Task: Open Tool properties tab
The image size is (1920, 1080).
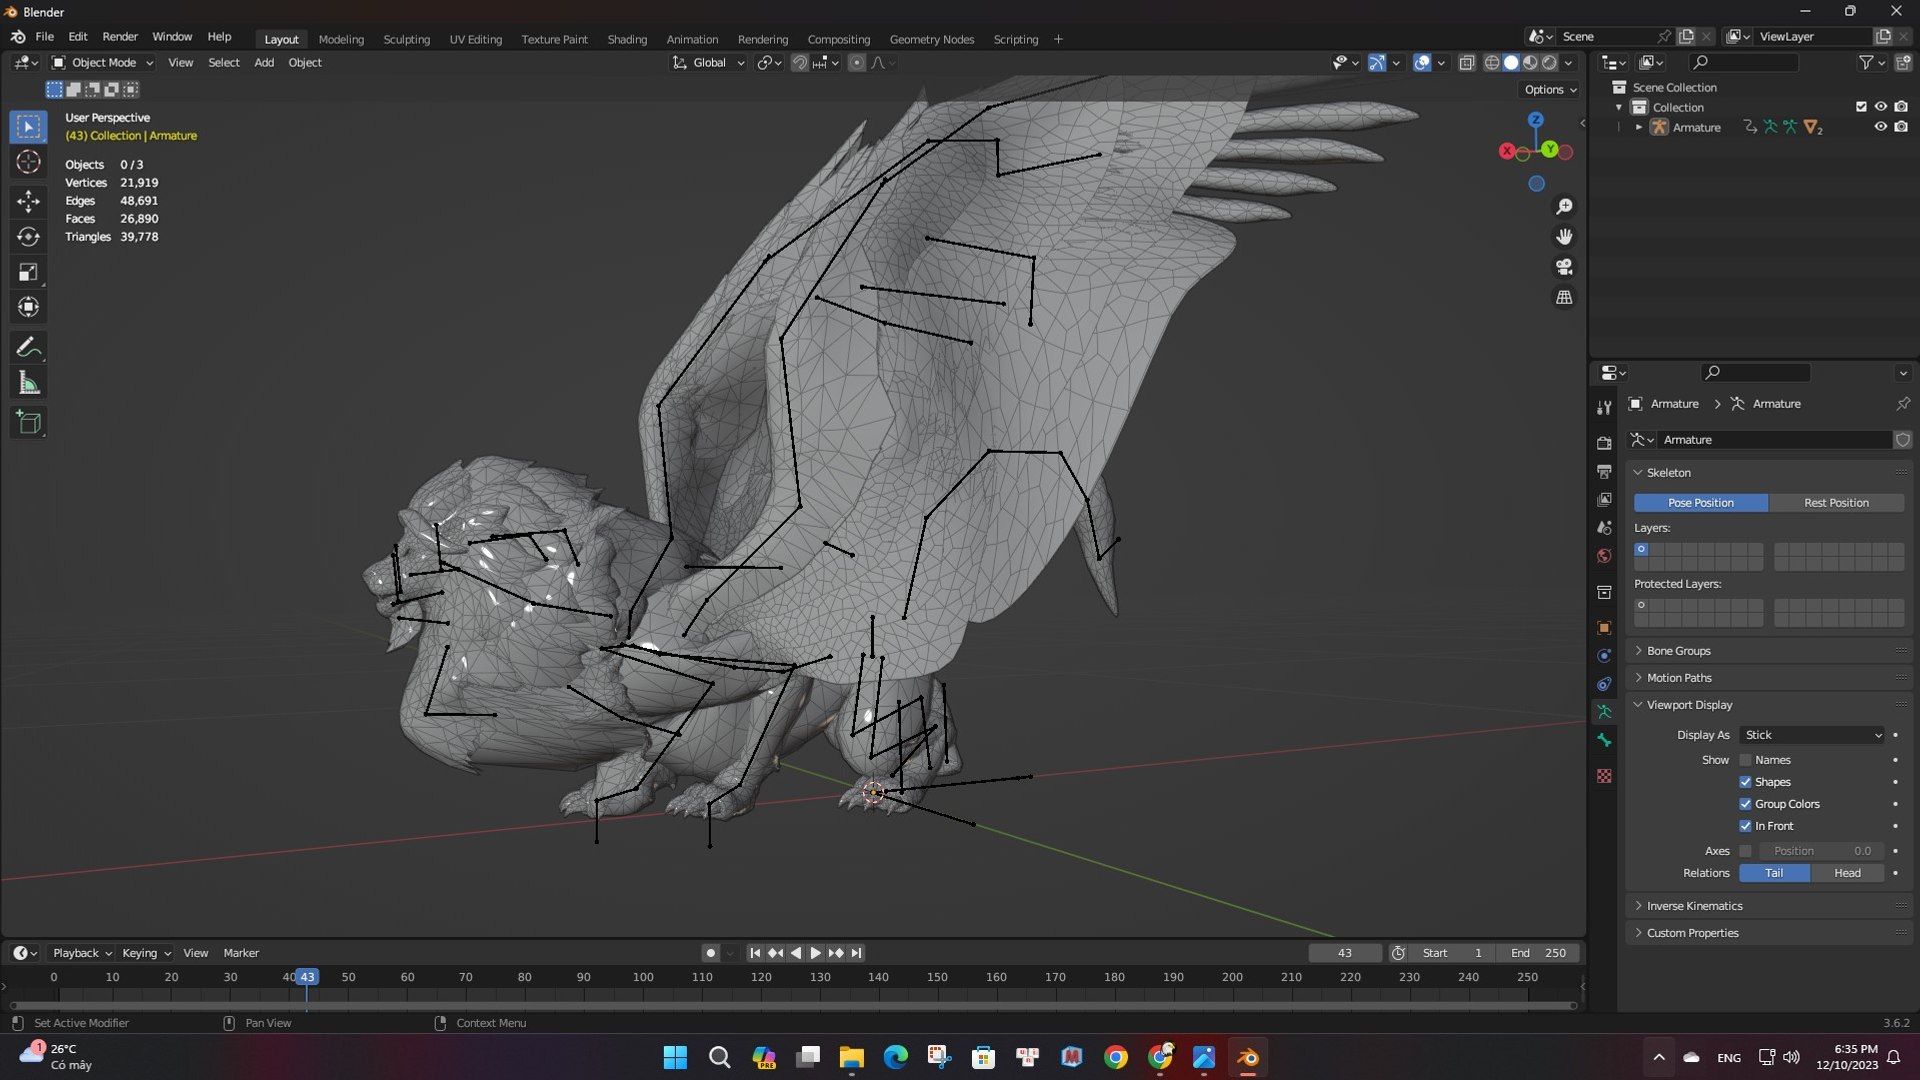Action: click(x=1604, y=407)
